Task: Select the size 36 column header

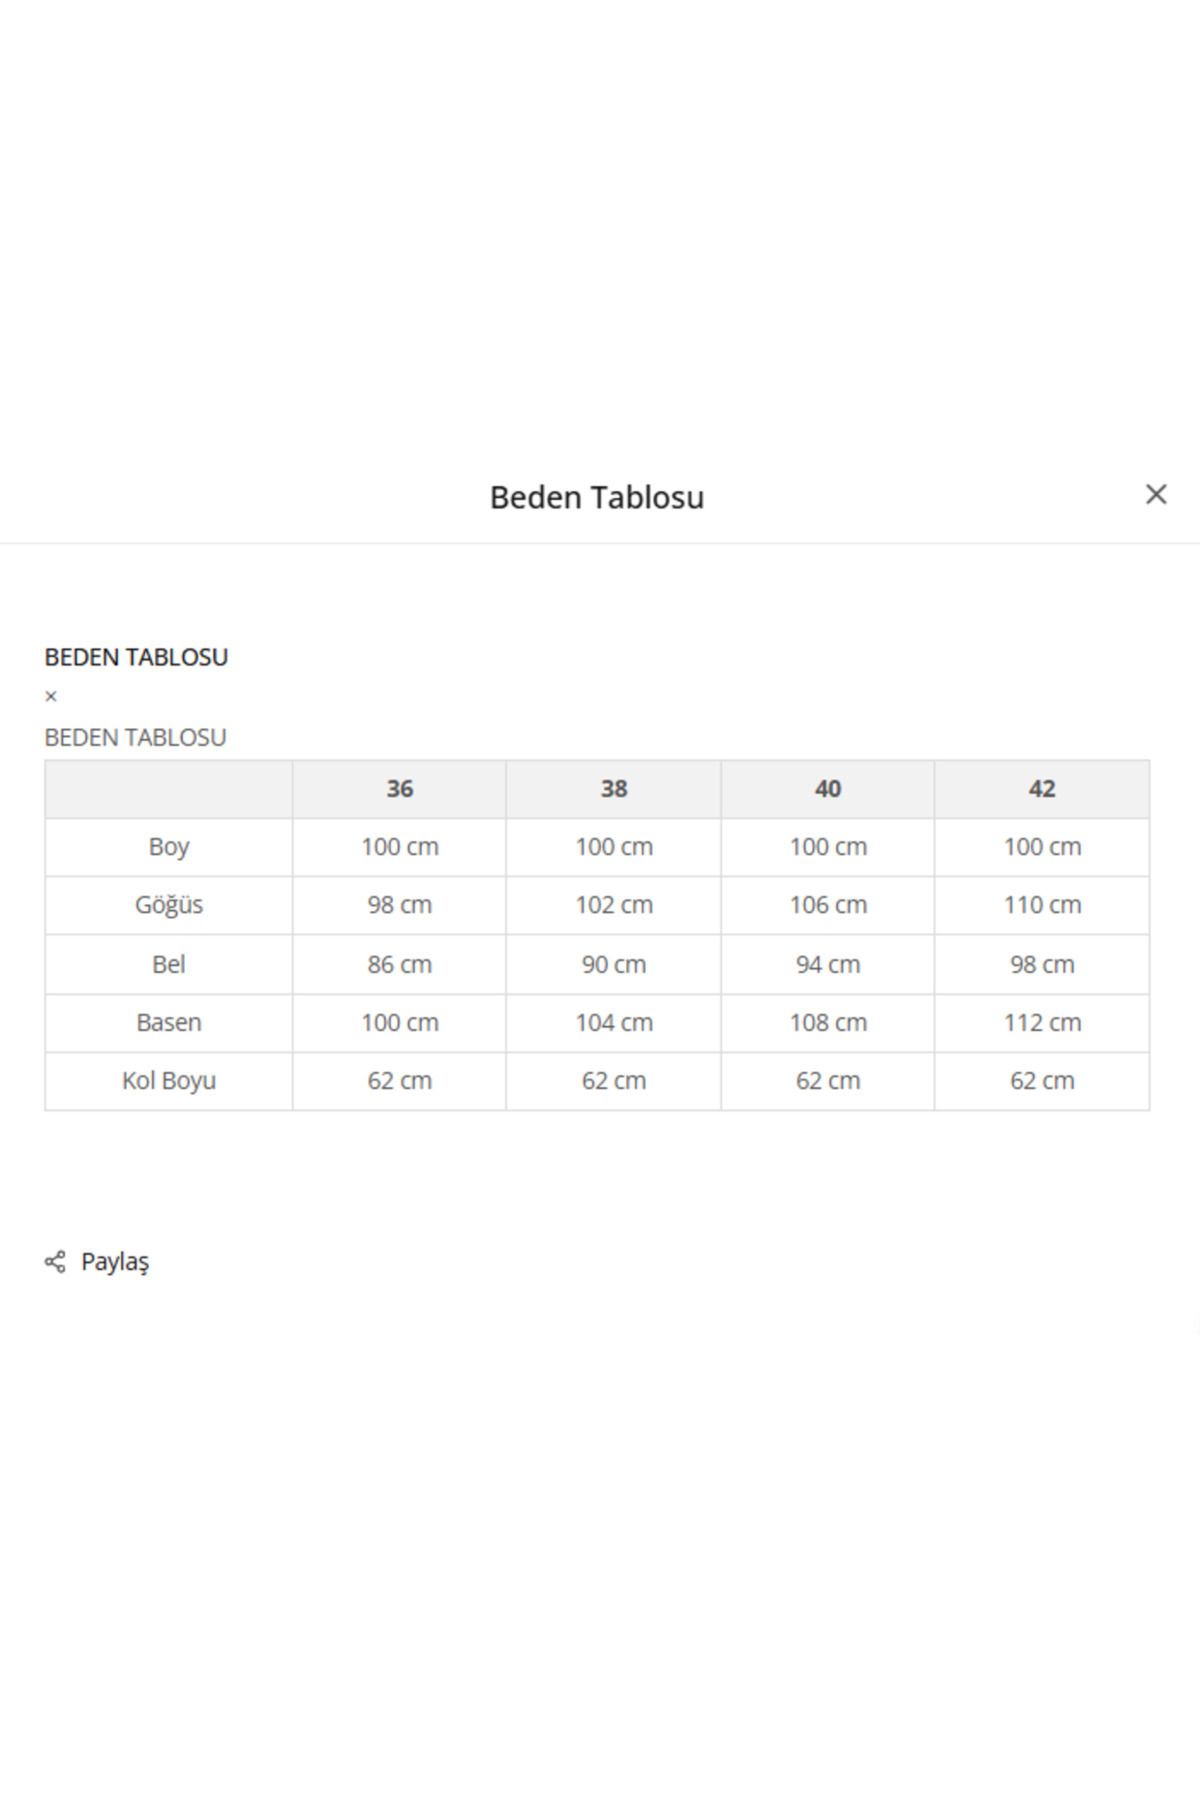Action: pyautogui.click(x=400, y=789)
